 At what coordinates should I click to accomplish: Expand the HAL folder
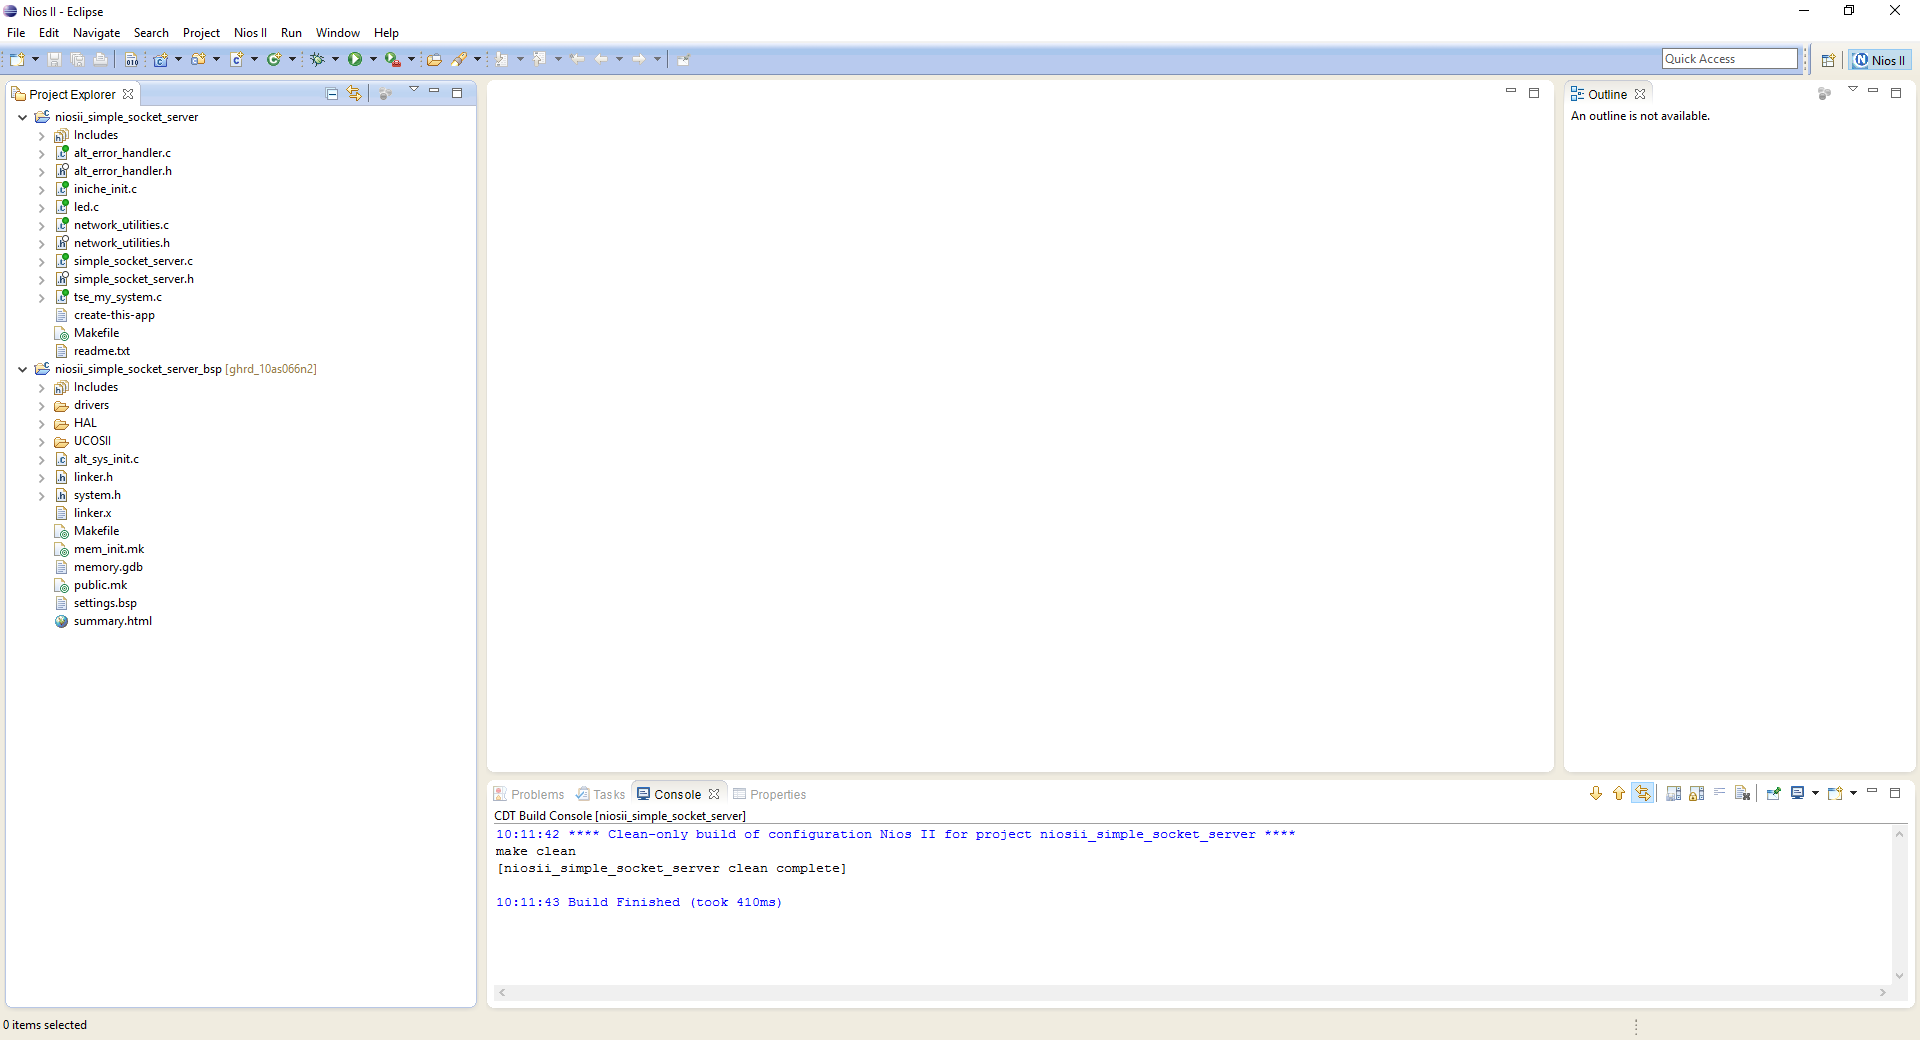coord(41,423)
